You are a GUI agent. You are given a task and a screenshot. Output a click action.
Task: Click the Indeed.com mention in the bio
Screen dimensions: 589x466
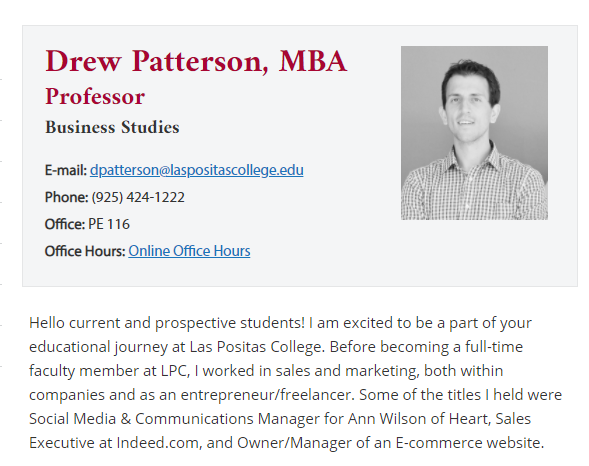coord(159,443)
